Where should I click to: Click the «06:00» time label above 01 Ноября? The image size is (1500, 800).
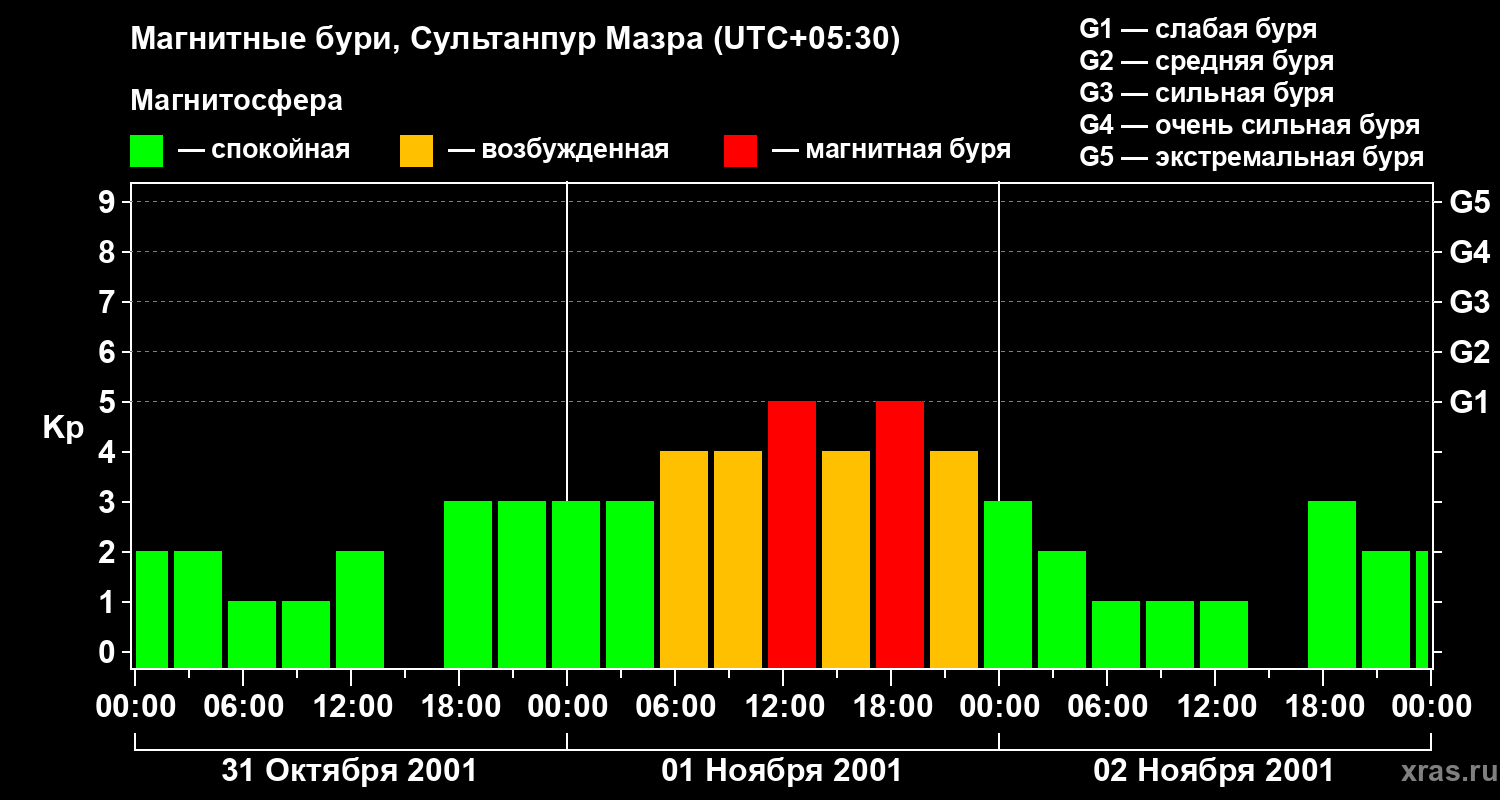point(675,707)
